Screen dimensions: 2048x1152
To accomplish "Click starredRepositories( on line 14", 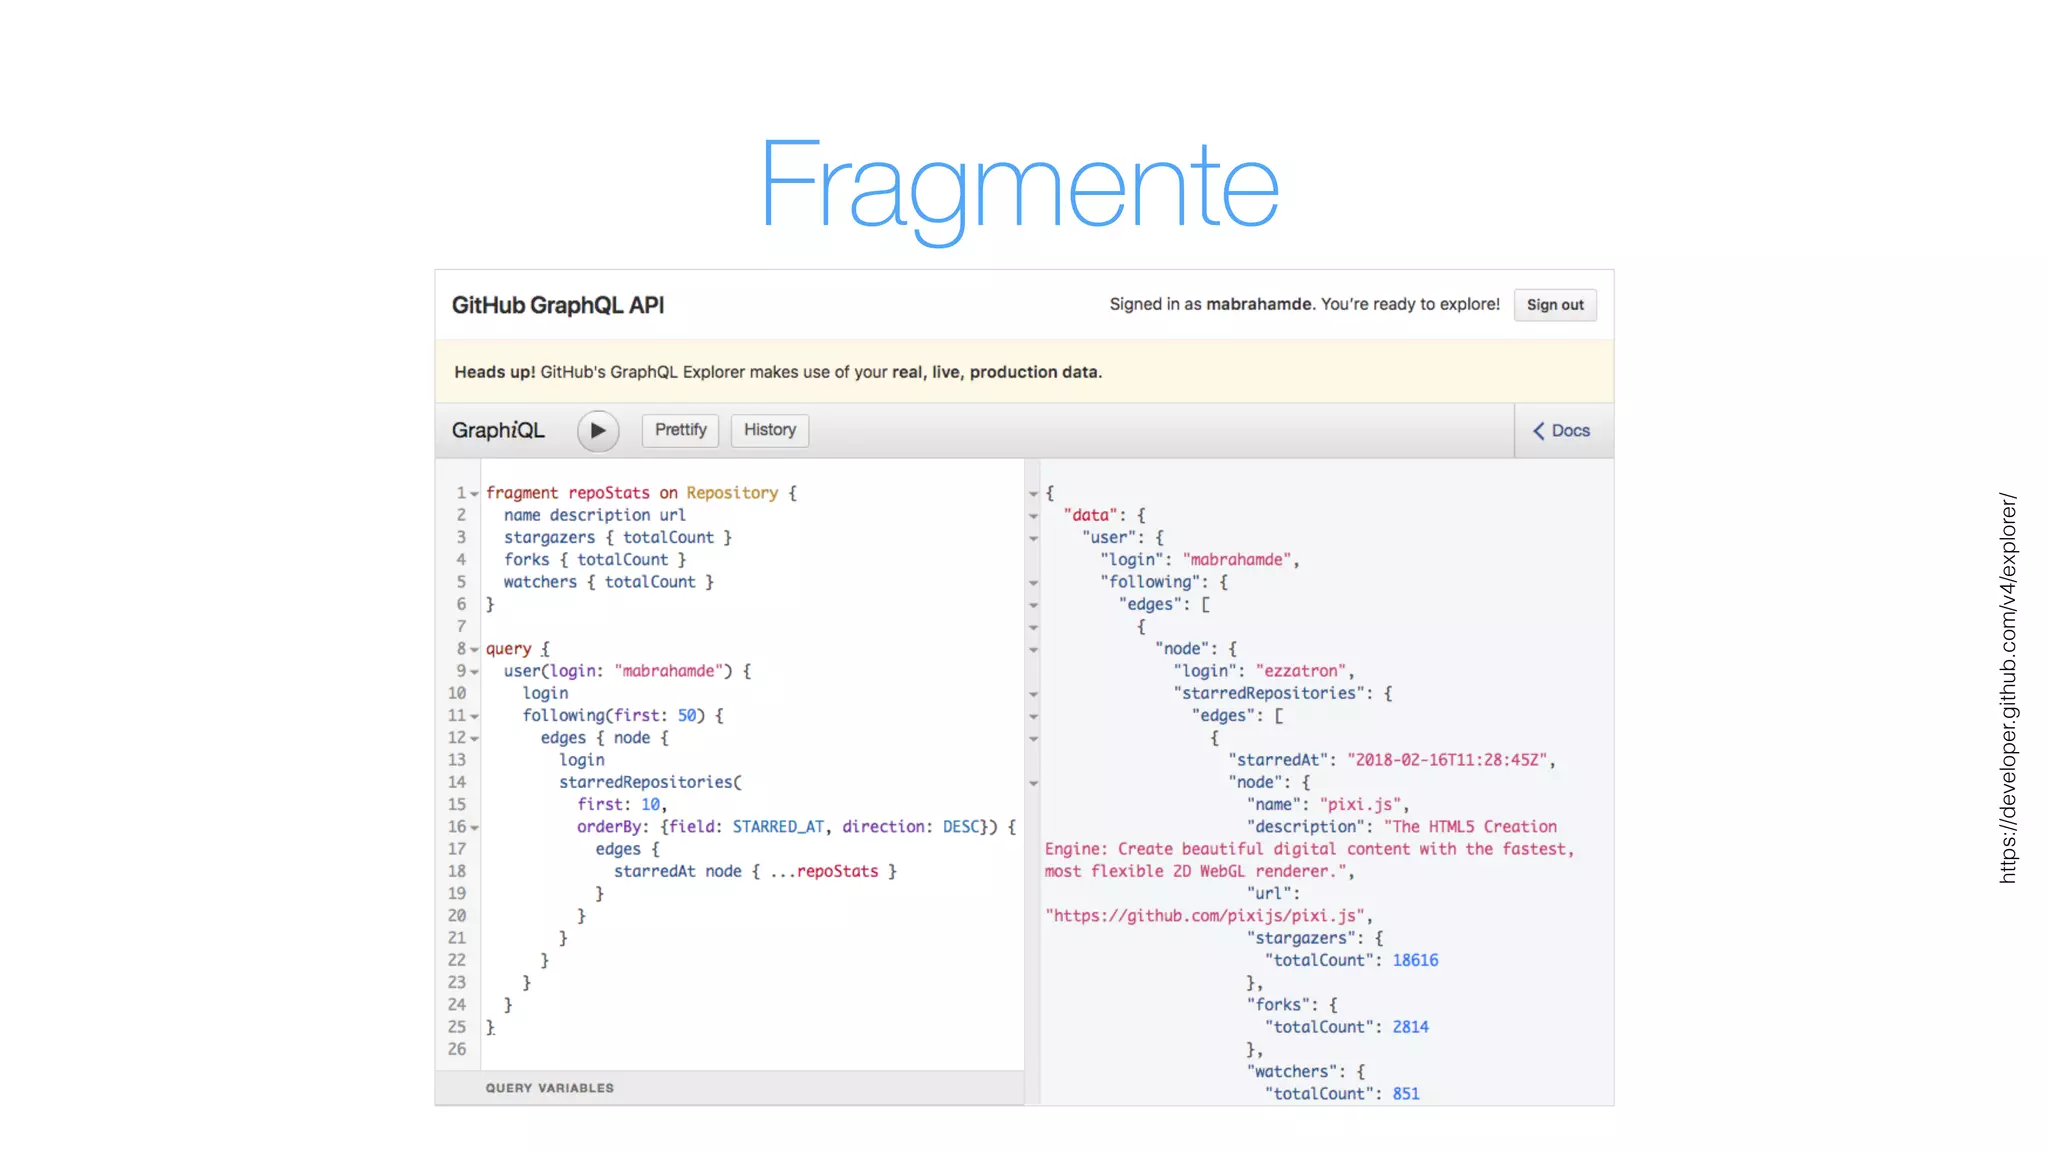I will pyautogui.click(x=650, y=782).
